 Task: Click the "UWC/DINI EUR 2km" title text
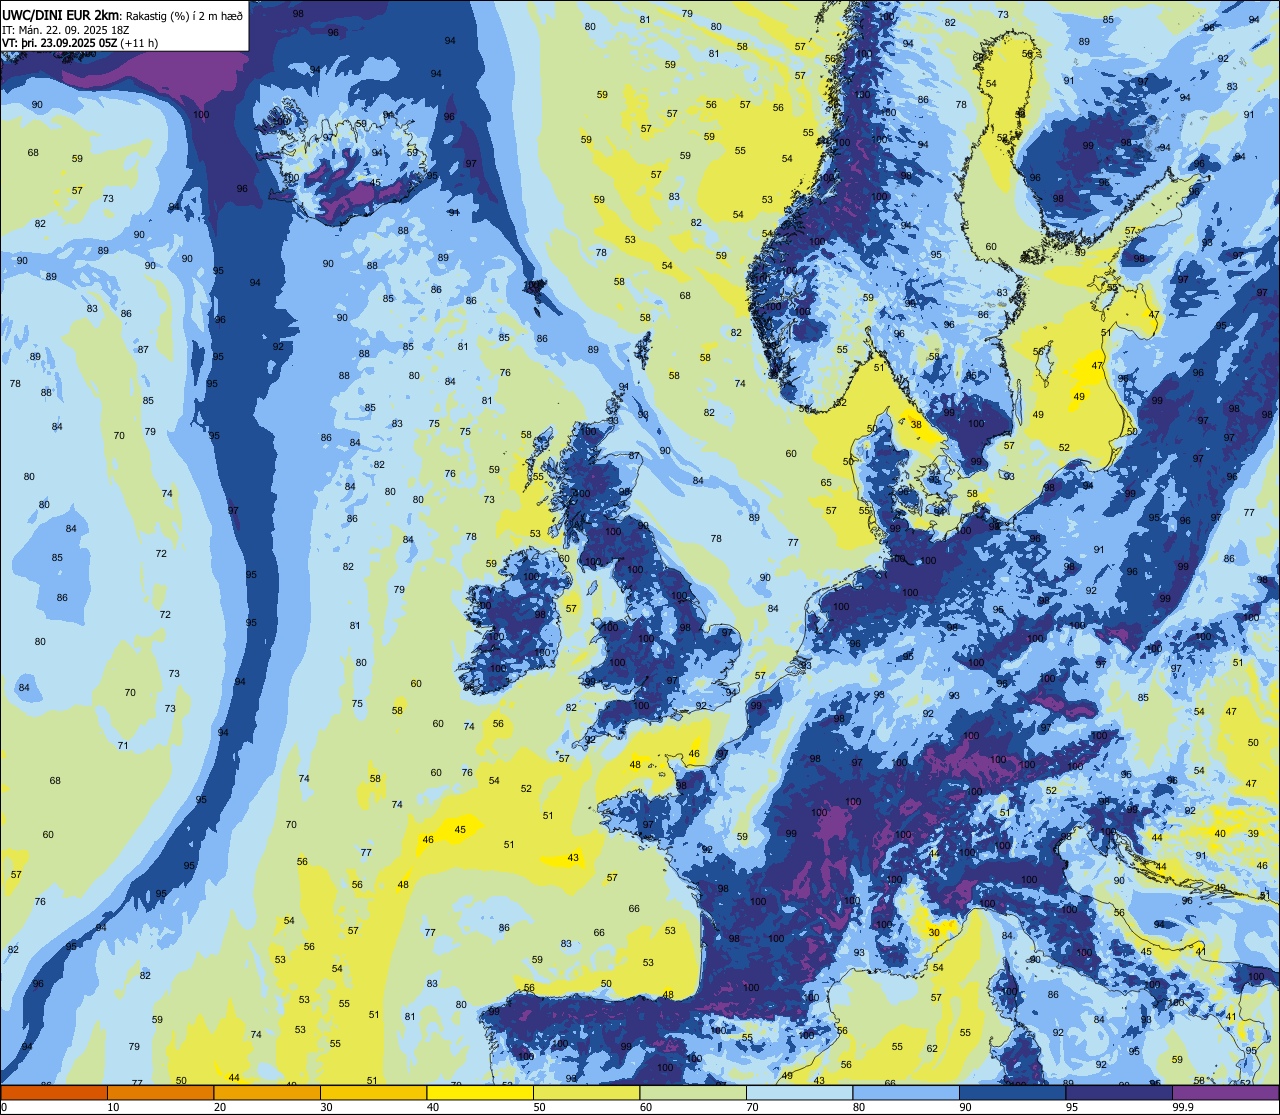[61, 15]
